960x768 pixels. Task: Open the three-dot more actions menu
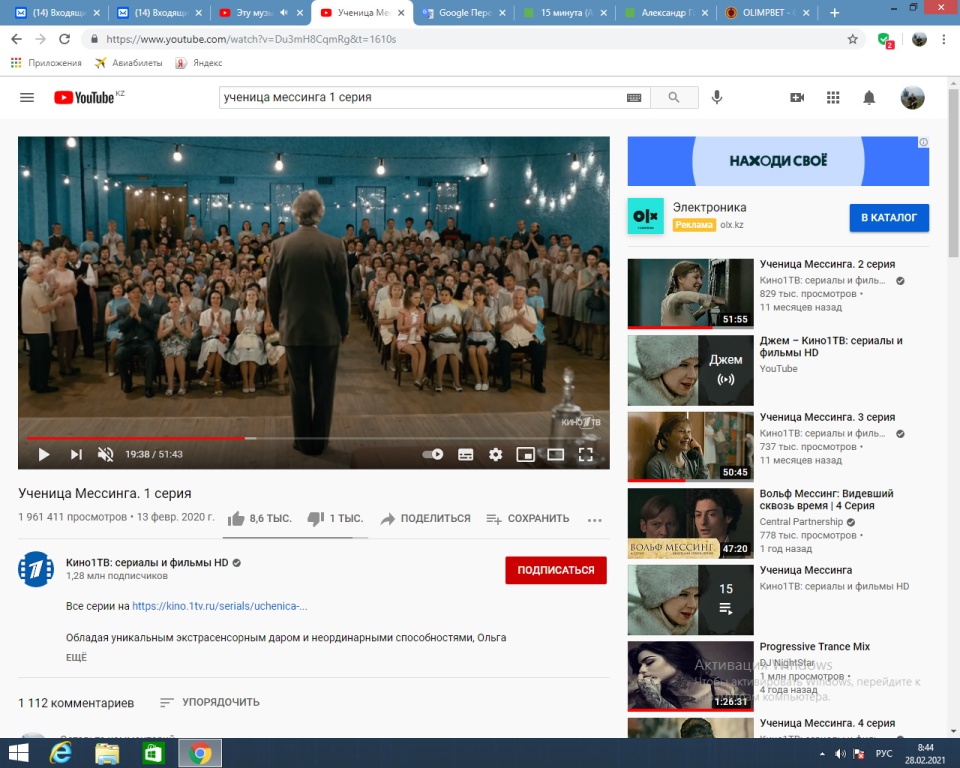pyautogui.click(x=594, y=520)
